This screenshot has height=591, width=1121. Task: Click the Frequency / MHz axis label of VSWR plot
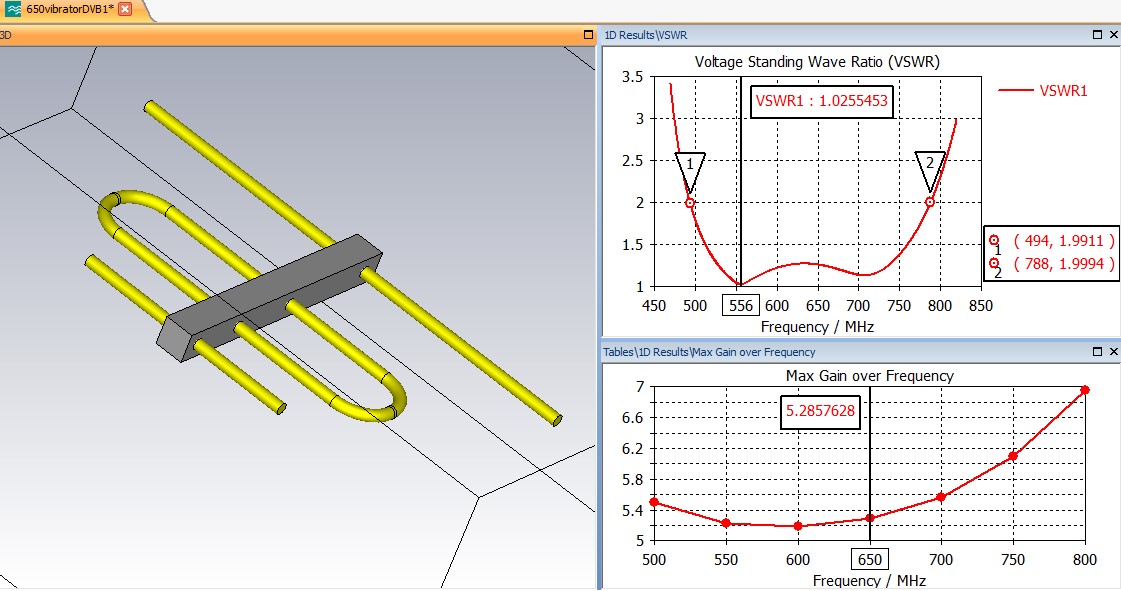817,327
